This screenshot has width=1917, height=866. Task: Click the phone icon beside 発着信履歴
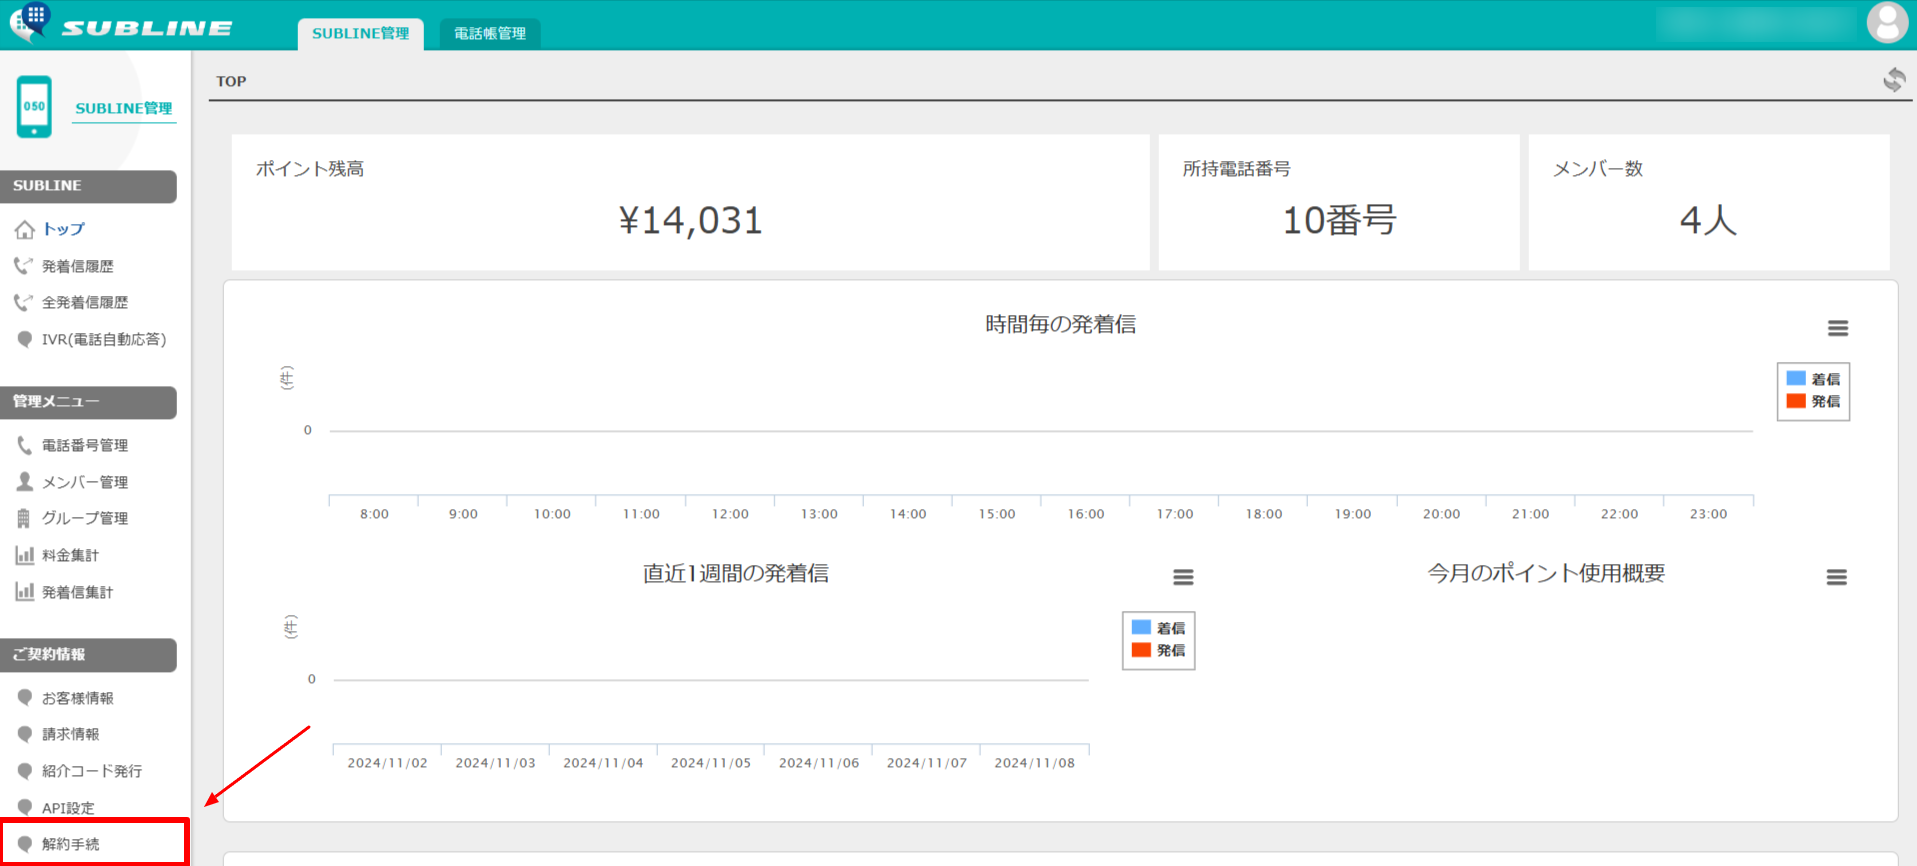[x=23, y=266]
